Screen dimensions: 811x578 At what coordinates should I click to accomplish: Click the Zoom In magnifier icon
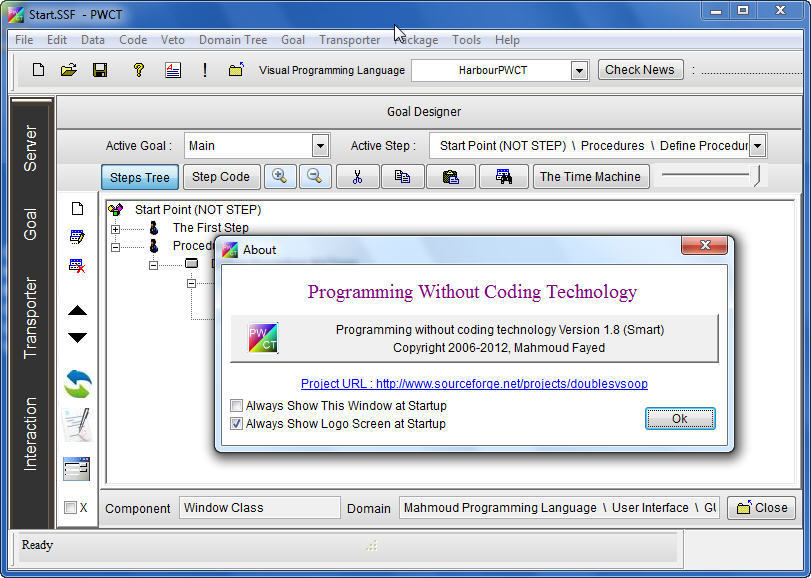pyautogui.click(x=279, y=177)
